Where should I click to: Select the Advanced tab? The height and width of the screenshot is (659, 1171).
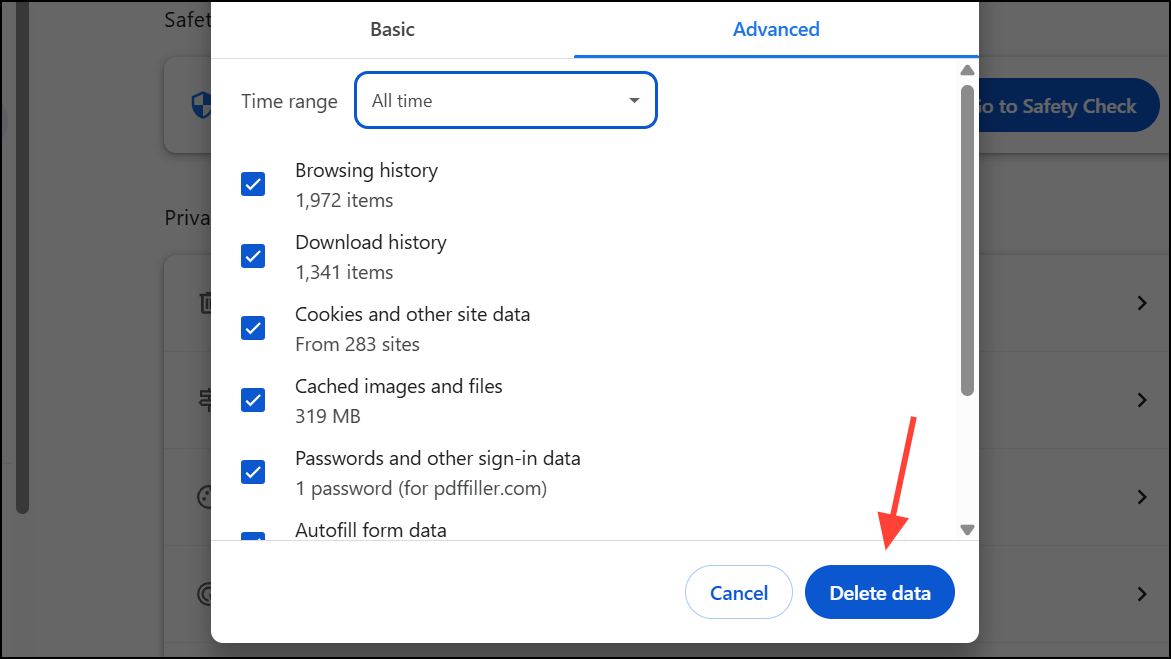[x=776, y=29]
